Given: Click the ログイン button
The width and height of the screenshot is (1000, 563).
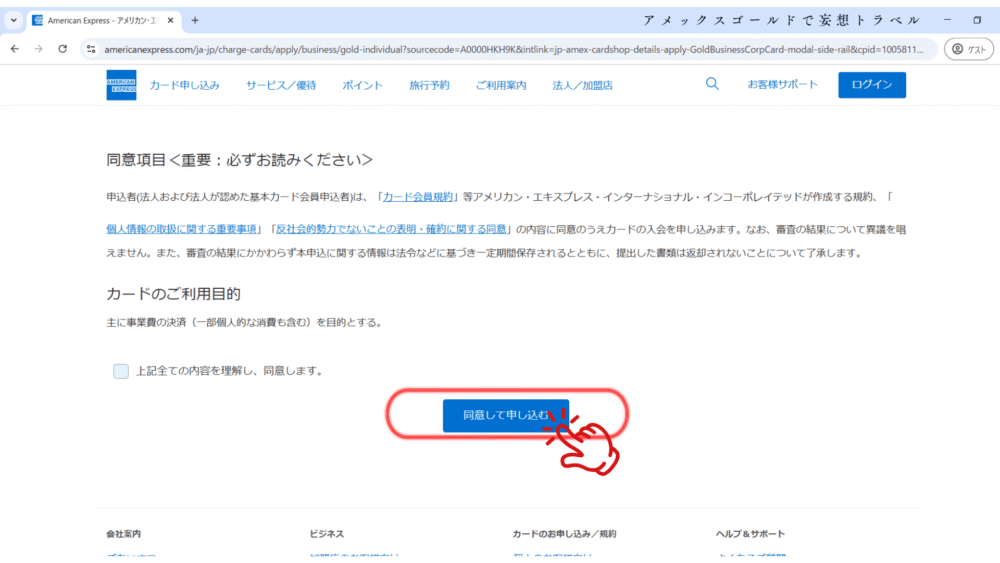Looking at the screenshot, I should (x=872, y=85).
